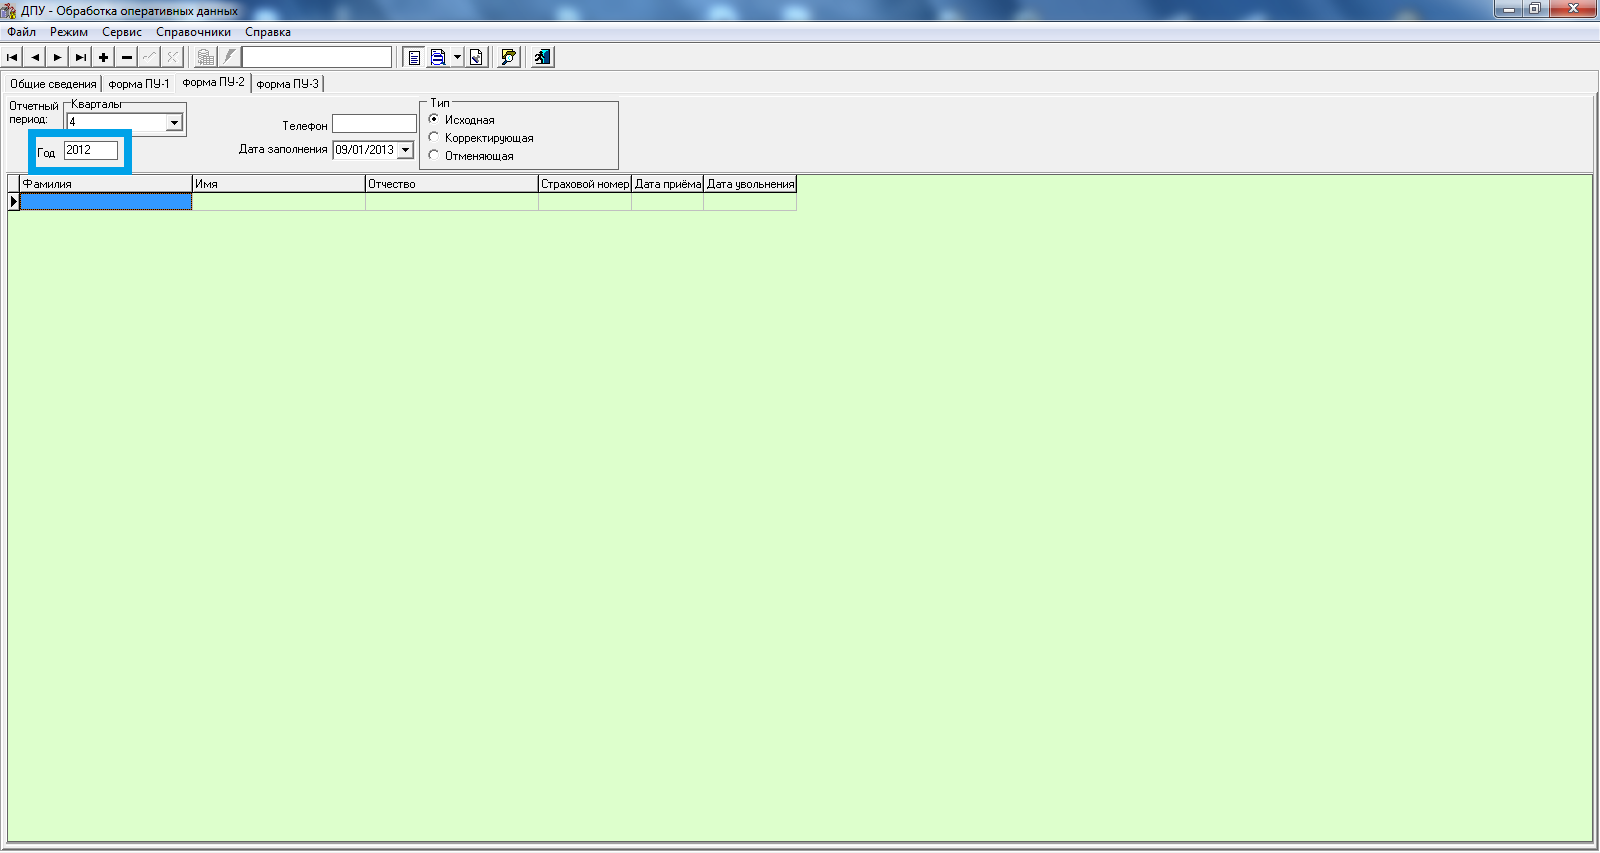Open the search magnifier tool
The image size is (1600, 853).
tap(509, 57)
